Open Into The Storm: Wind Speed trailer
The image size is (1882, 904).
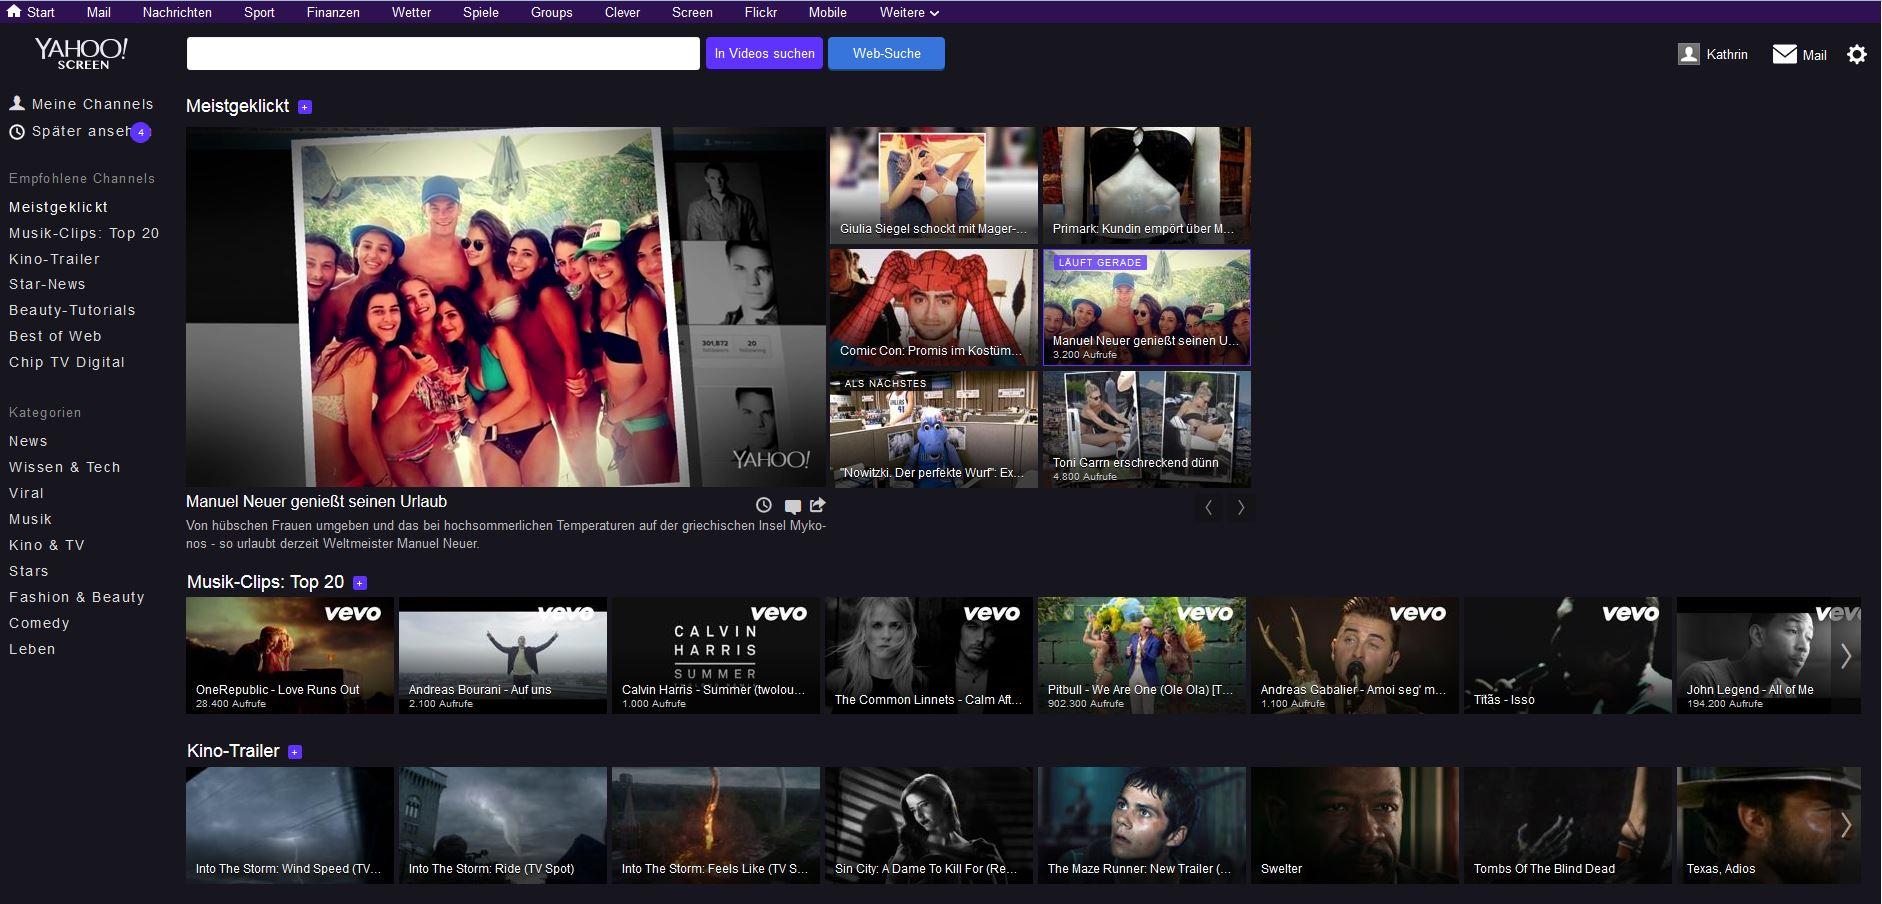coord(290,825)
